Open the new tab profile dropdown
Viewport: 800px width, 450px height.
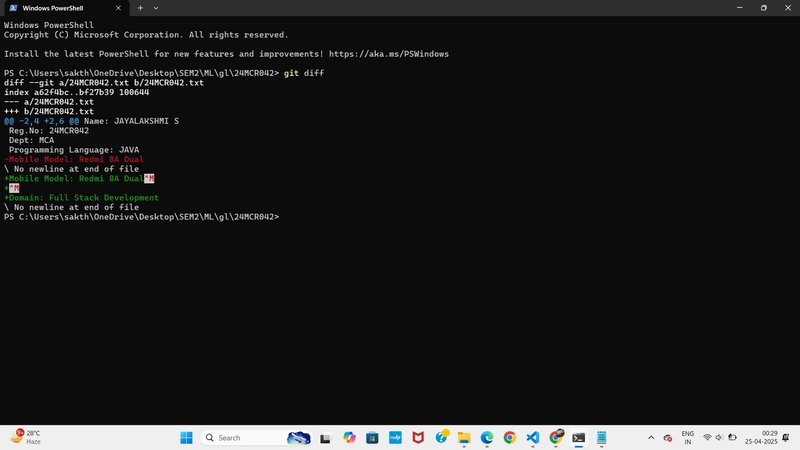point(156,8)
